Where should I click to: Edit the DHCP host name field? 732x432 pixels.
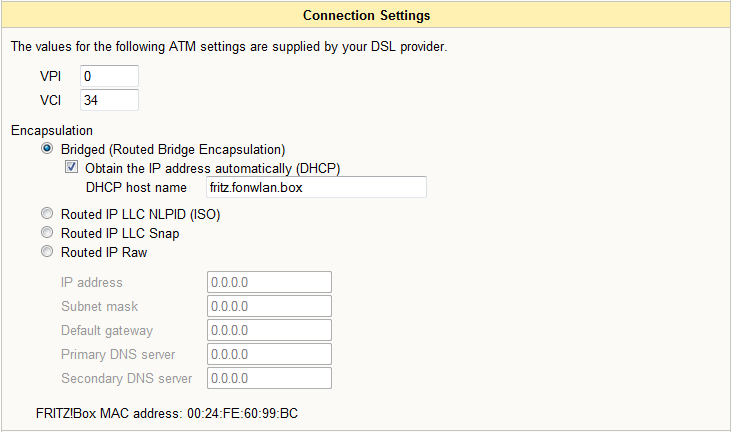pos(316,187)
